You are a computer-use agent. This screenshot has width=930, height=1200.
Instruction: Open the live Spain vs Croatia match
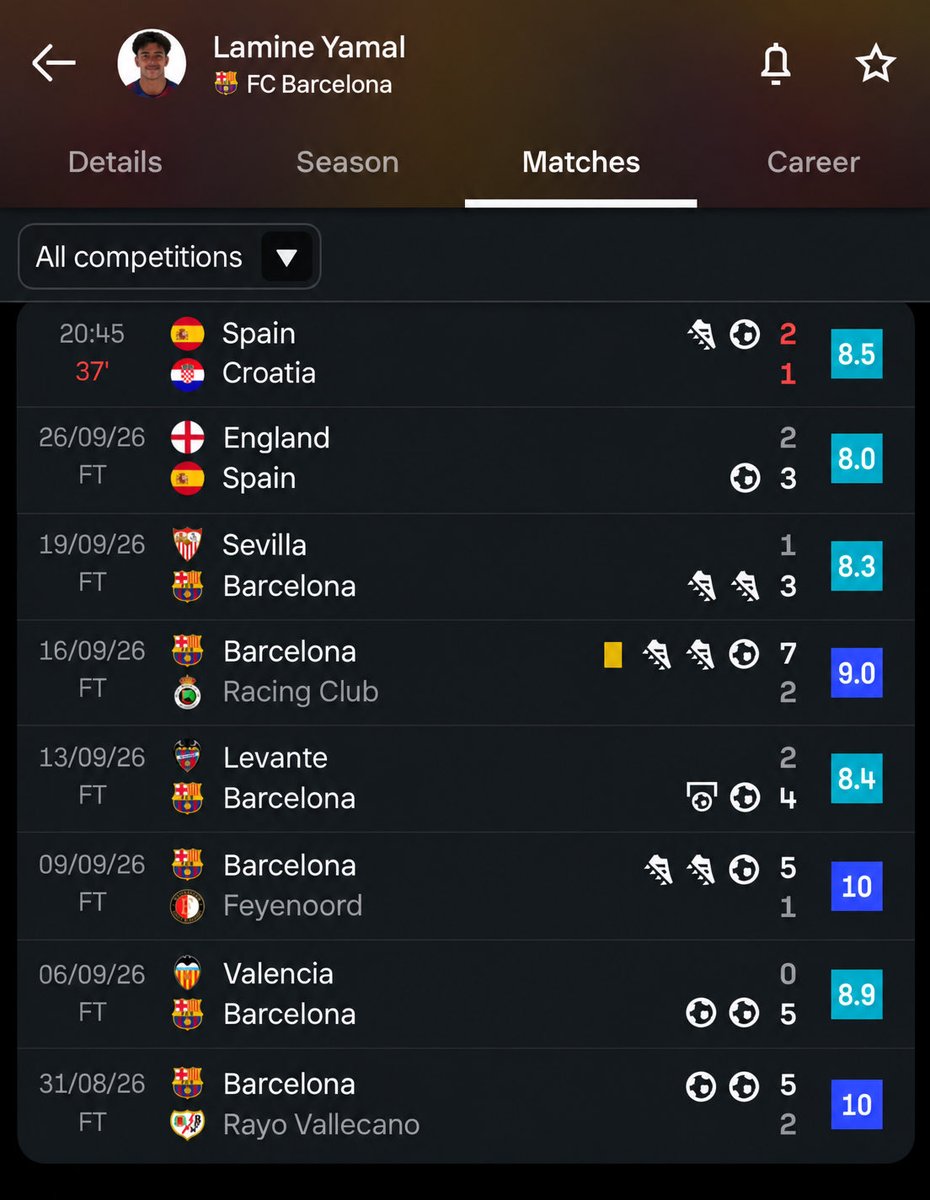click(x=465, y=354)
